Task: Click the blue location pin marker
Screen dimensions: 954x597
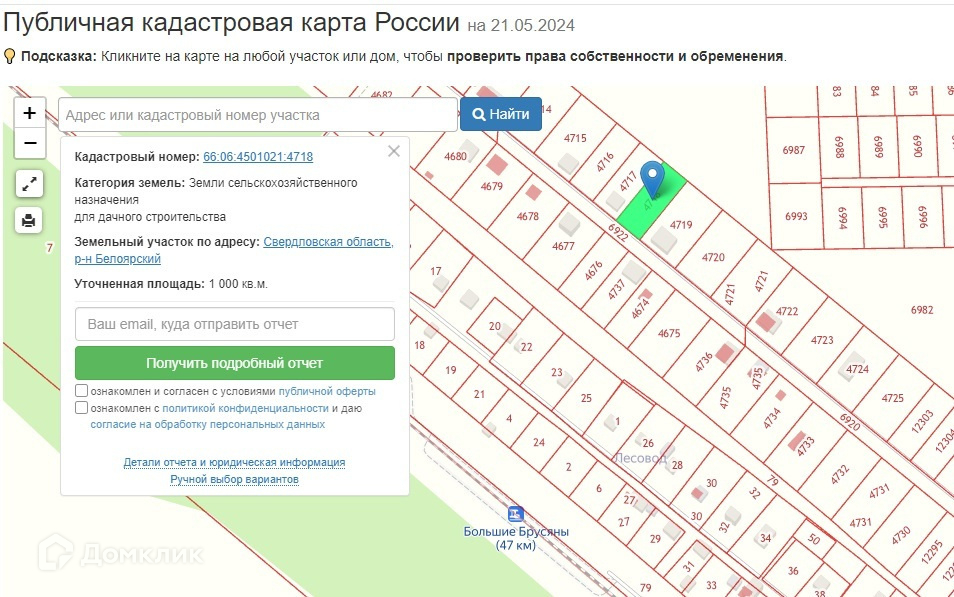Action: [x=652, y=178]
